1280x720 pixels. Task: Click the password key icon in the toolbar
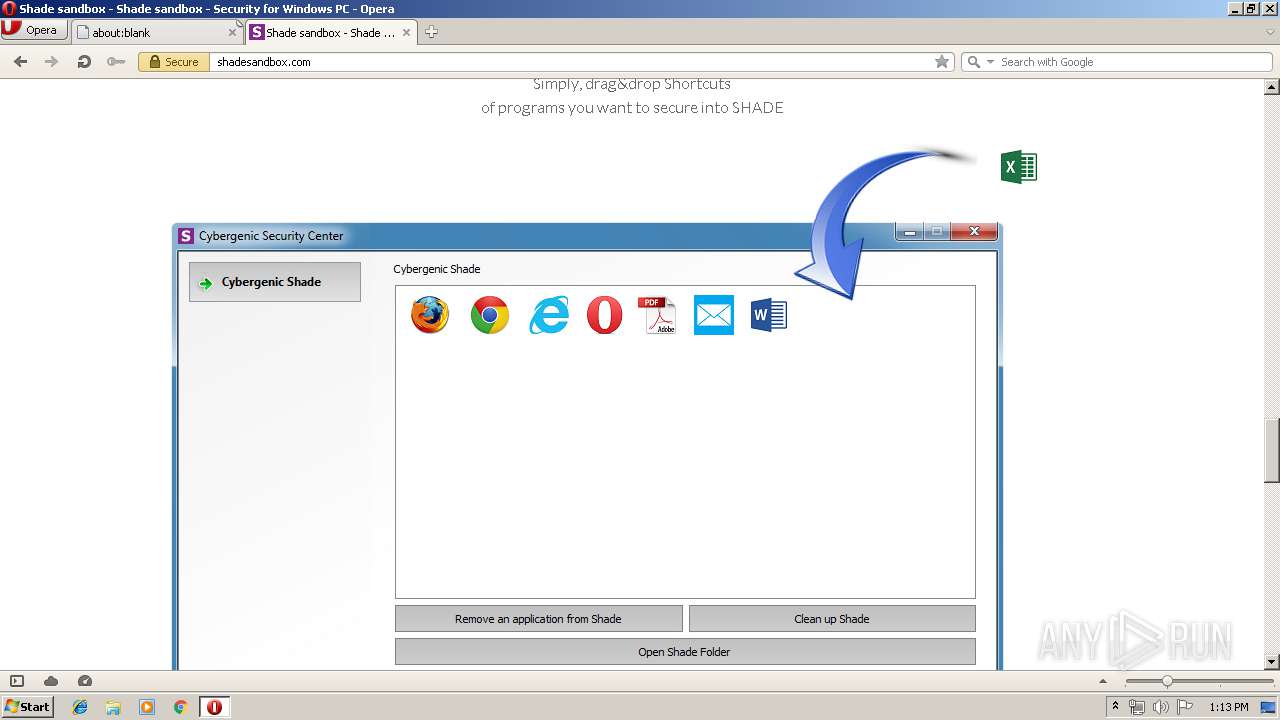pos(116,62)
